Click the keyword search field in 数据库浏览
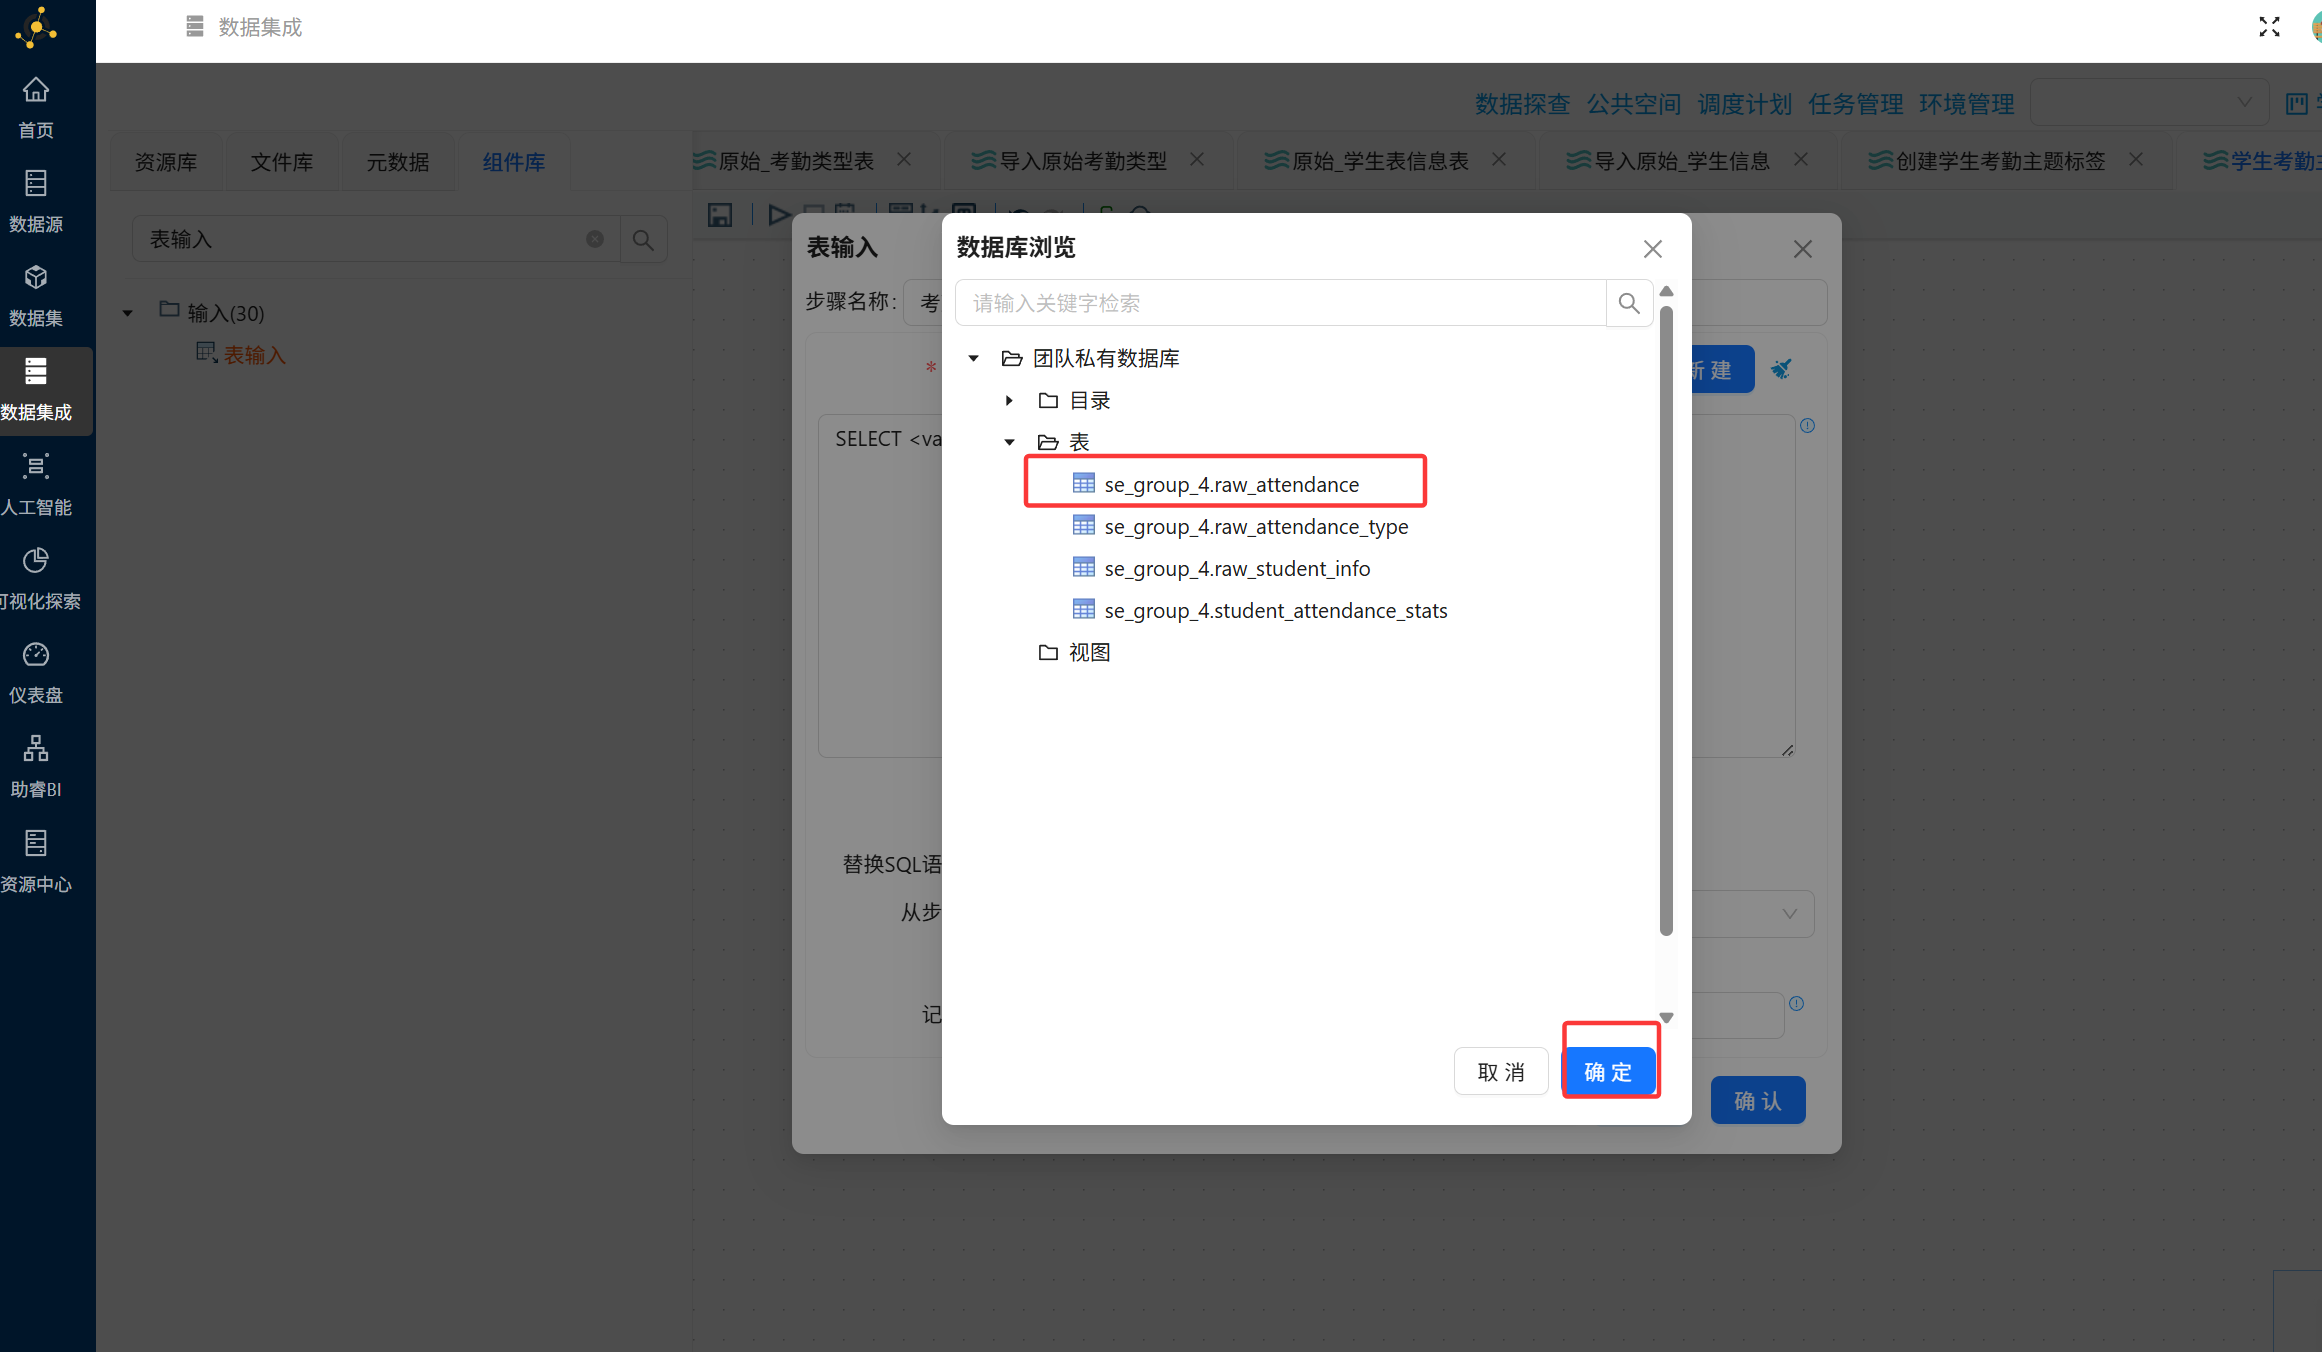2322x1352 pixels. (1281, 303)
